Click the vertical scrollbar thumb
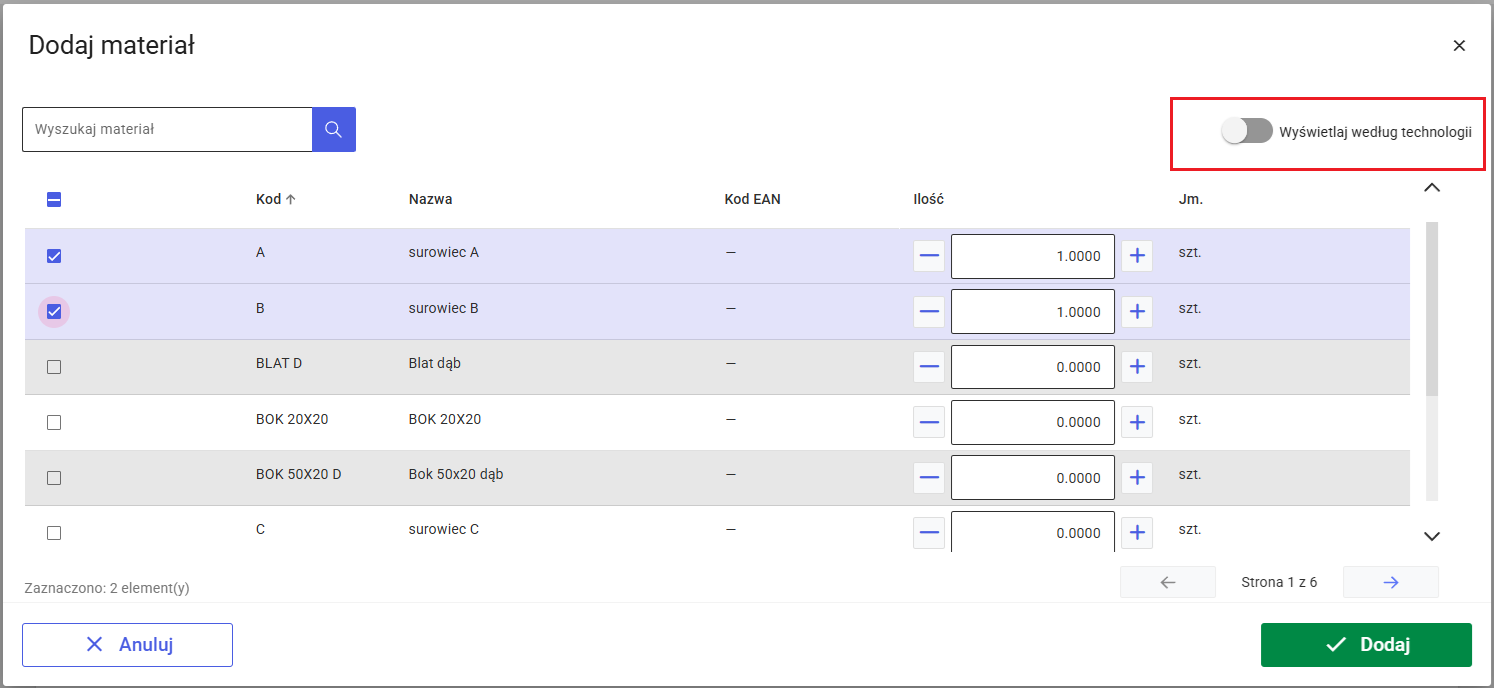This screenshot has height=688, width=1494. (x=1432, y=309)
